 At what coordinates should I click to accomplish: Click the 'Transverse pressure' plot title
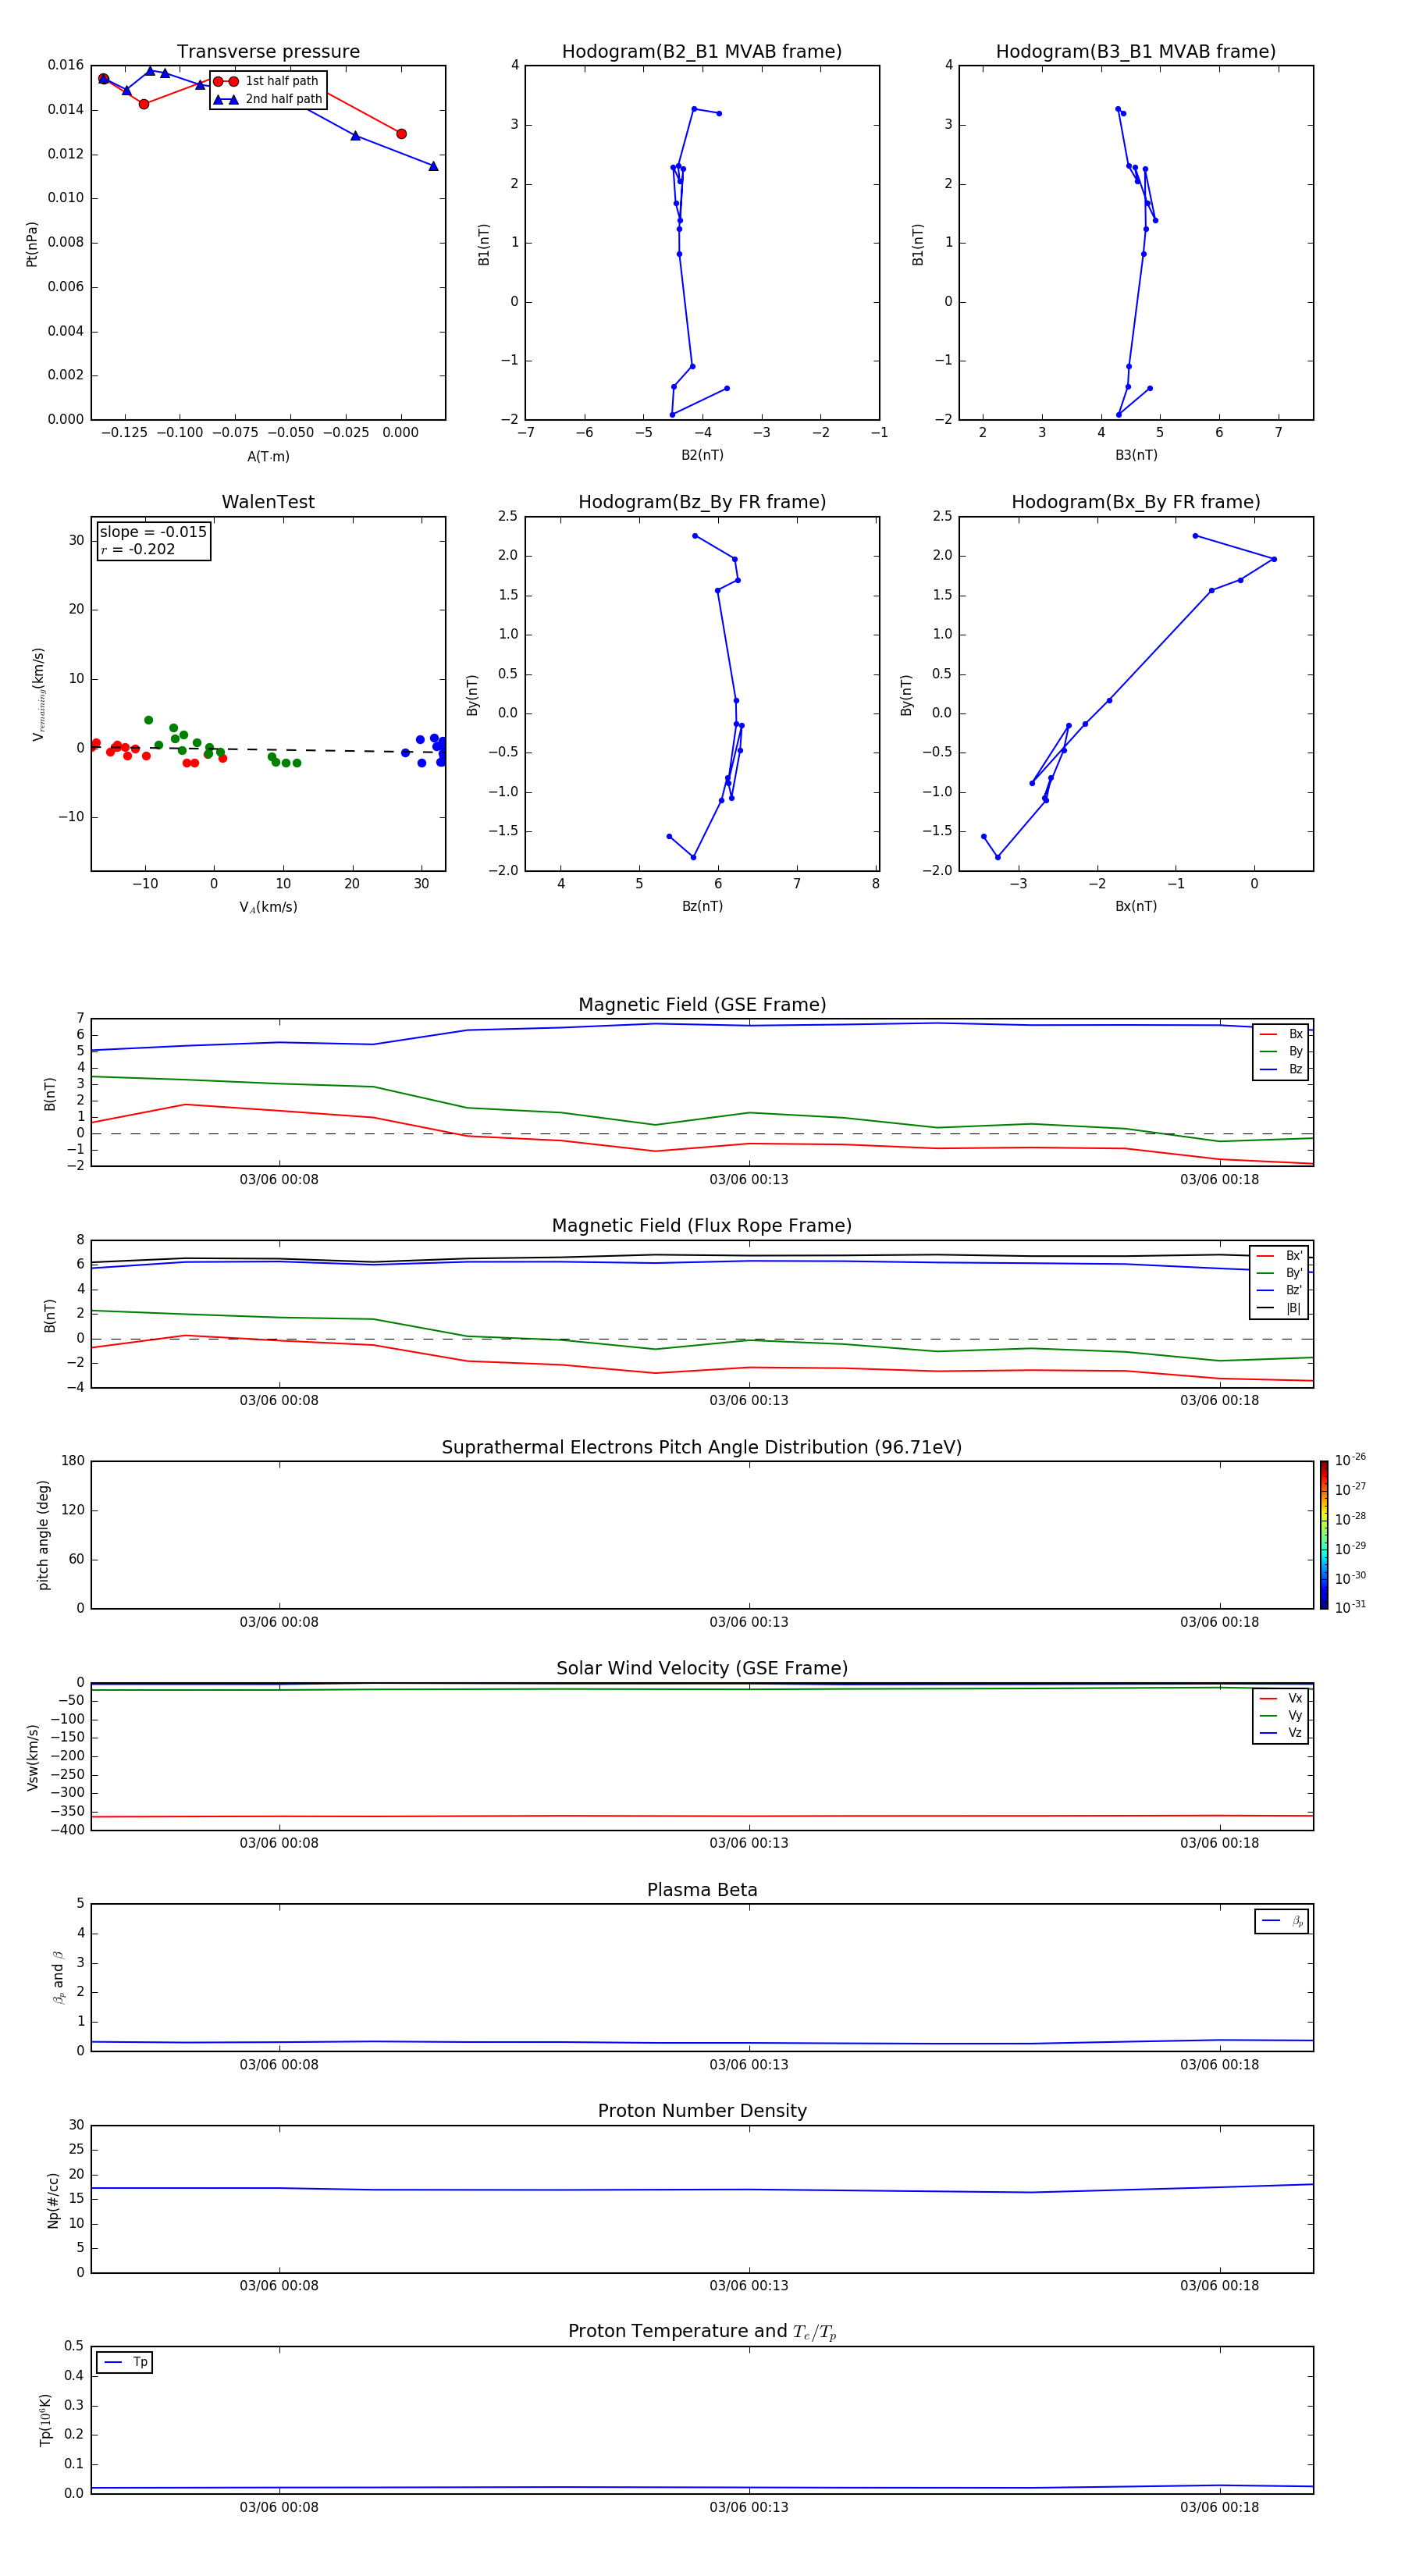pos(268,52)
